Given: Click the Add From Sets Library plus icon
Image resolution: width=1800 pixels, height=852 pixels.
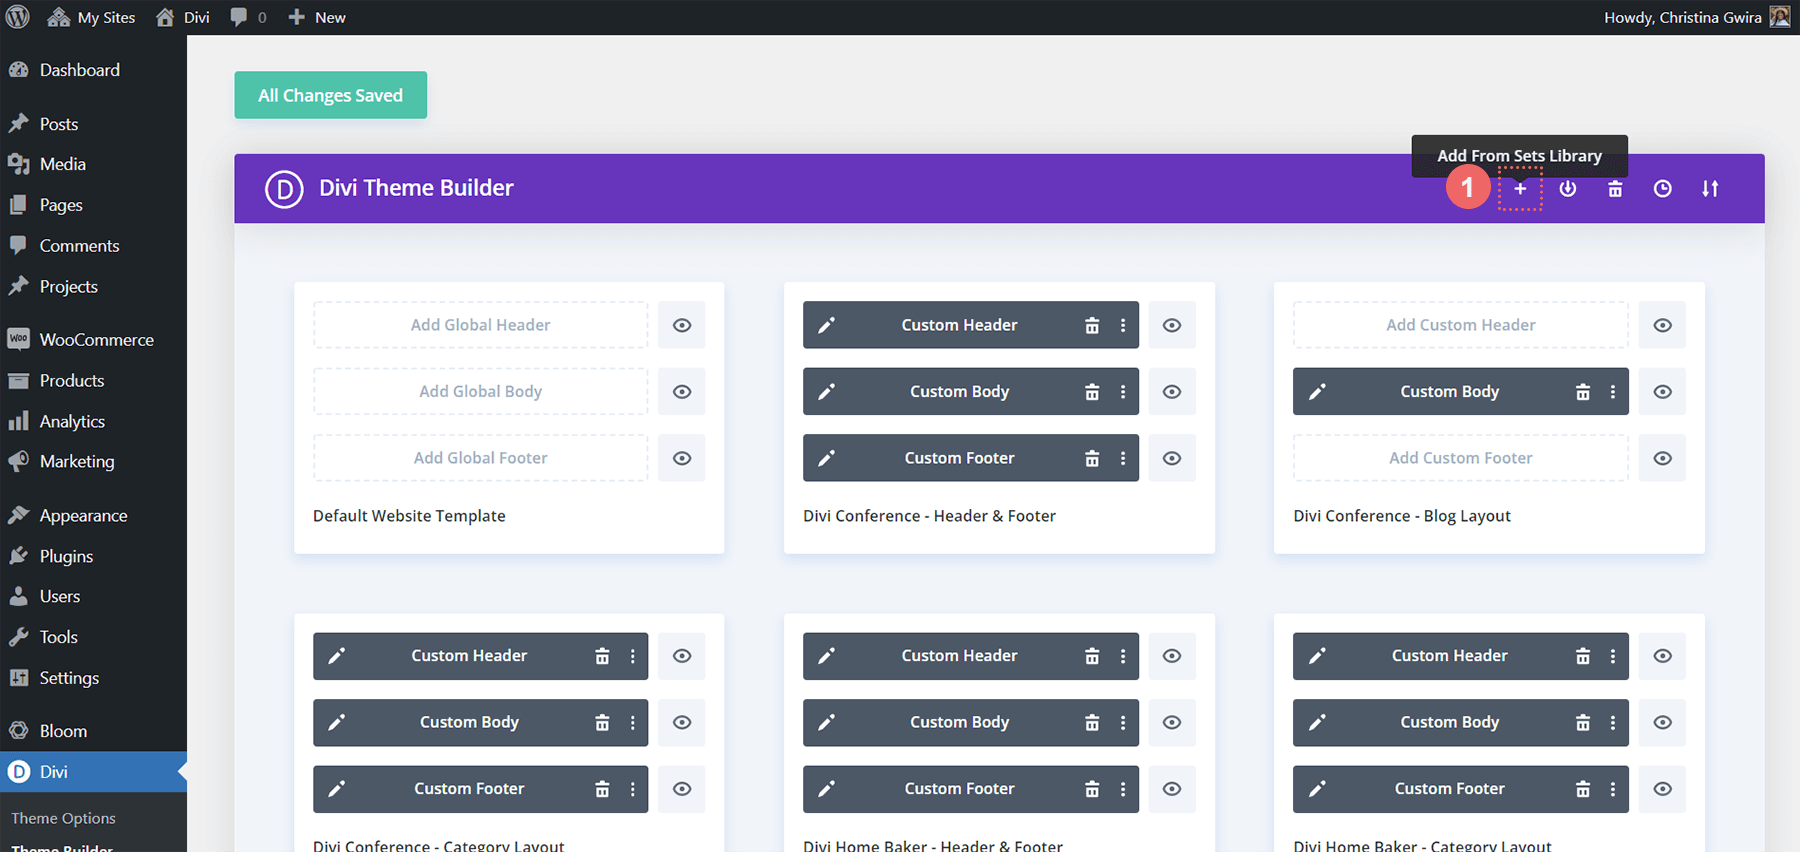Looking at the screenshot, I should click(1519, 189).
